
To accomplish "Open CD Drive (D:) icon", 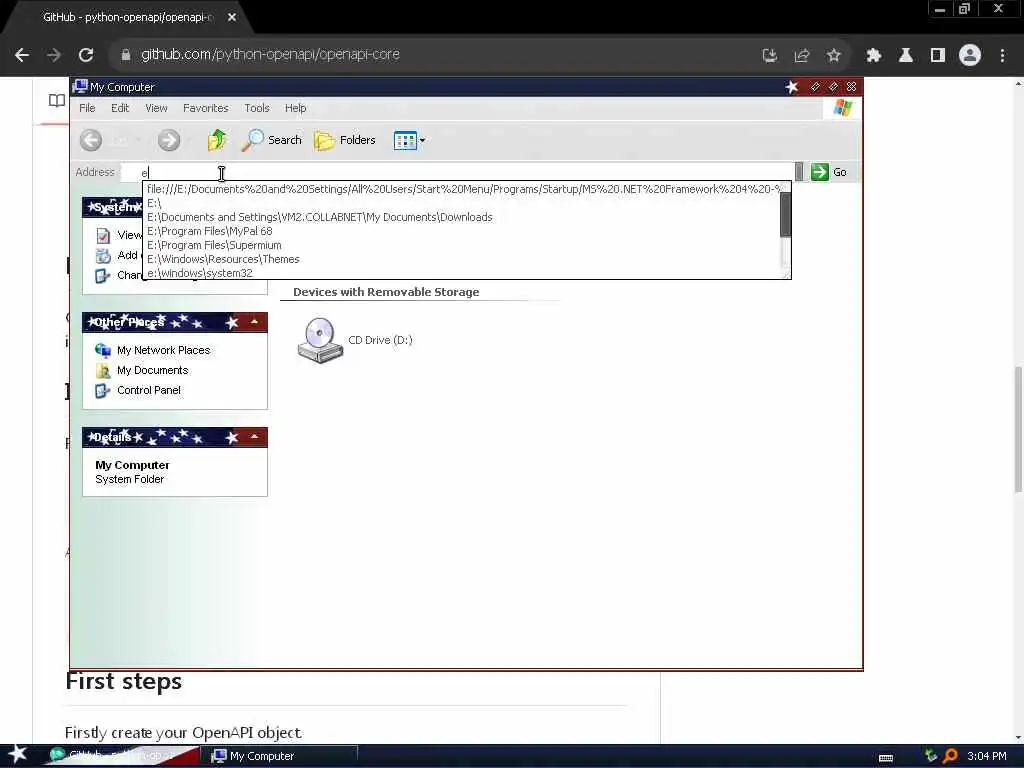I will click(320, 340).
